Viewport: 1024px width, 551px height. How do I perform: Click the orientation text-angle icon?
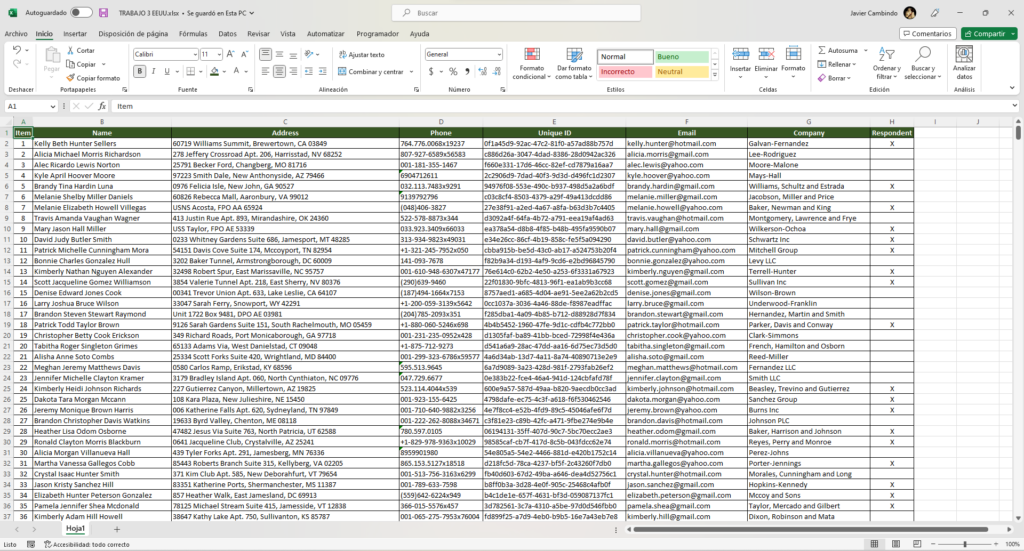tap(309, 54)
